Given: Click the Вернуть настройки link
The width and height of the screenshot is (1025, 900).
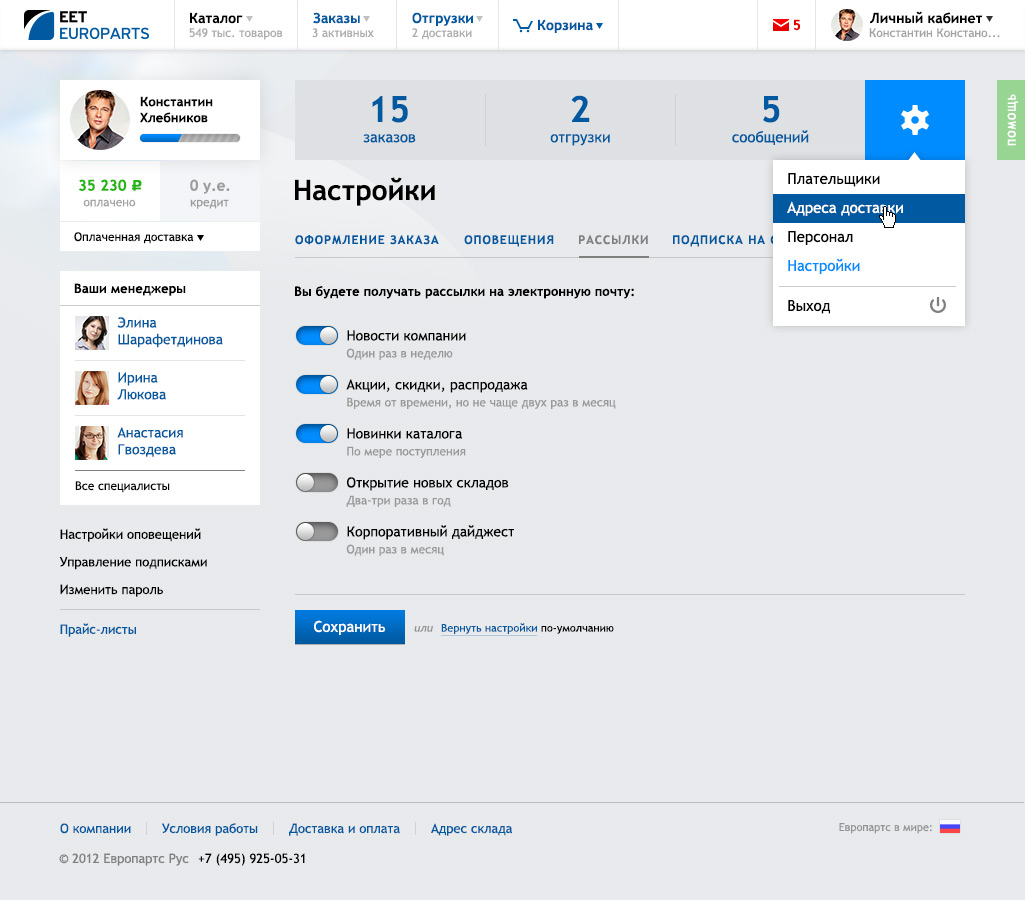Looking at the screenshot, I should 488,629.
